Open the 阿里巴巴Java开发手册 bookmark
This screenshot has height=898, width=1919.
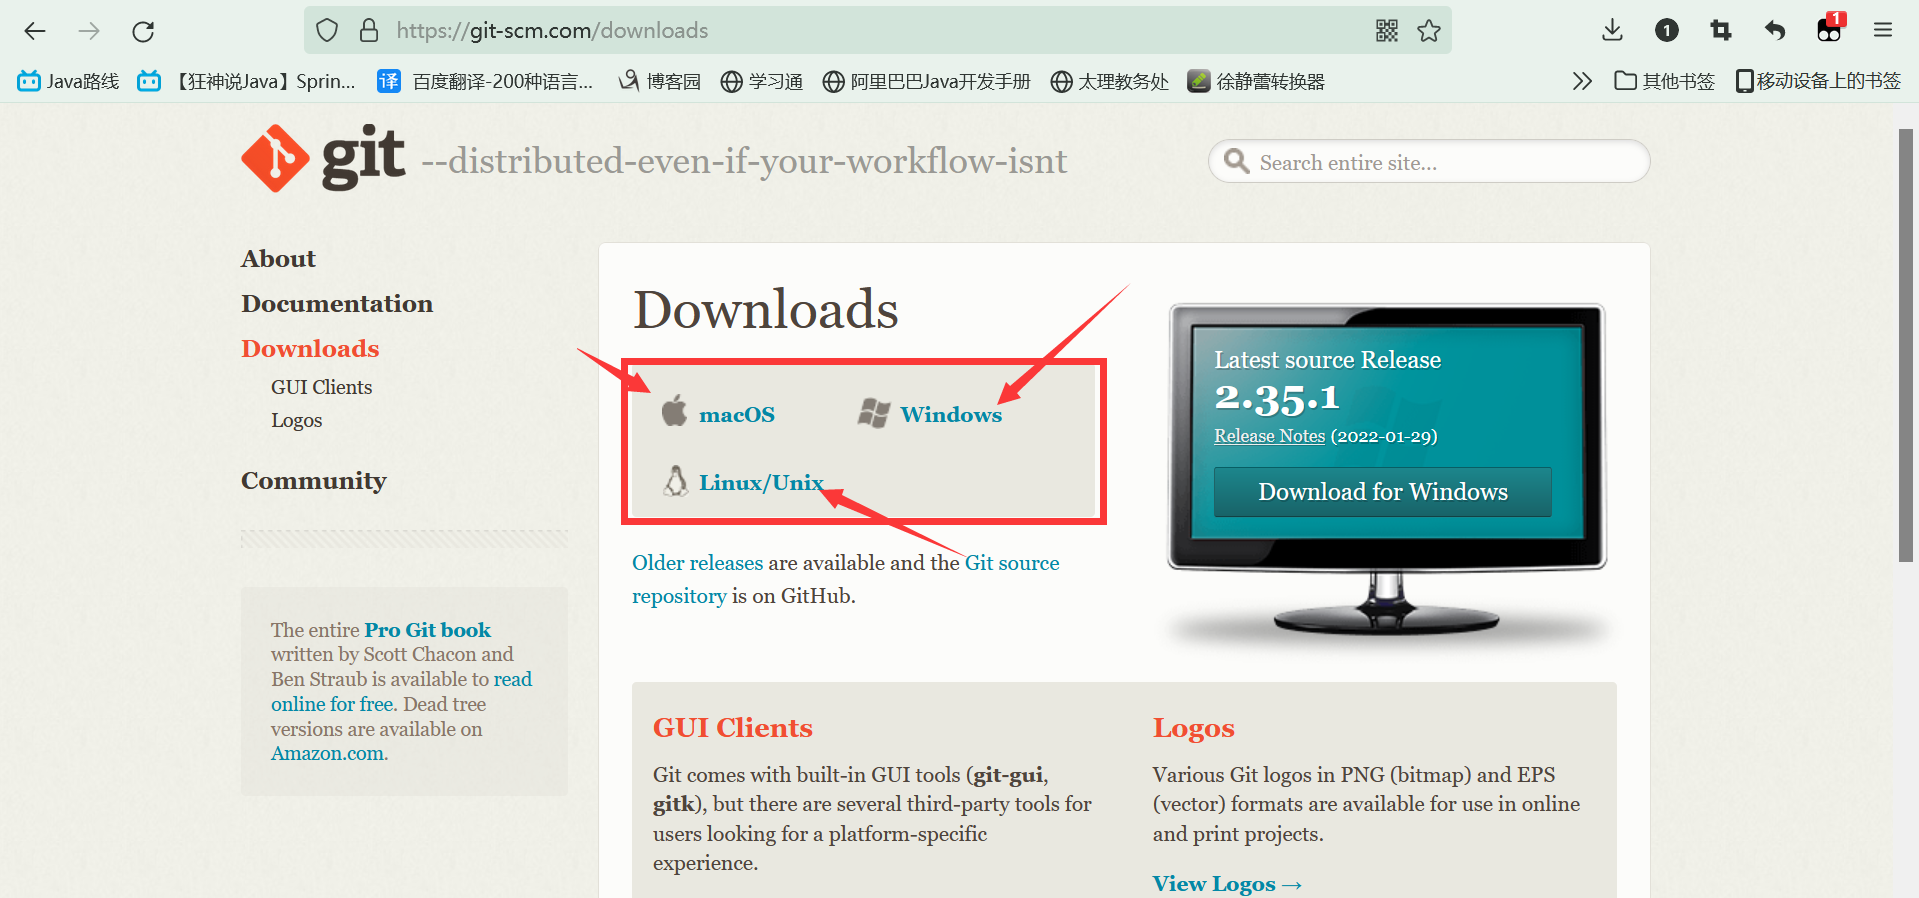pos(927,81)
